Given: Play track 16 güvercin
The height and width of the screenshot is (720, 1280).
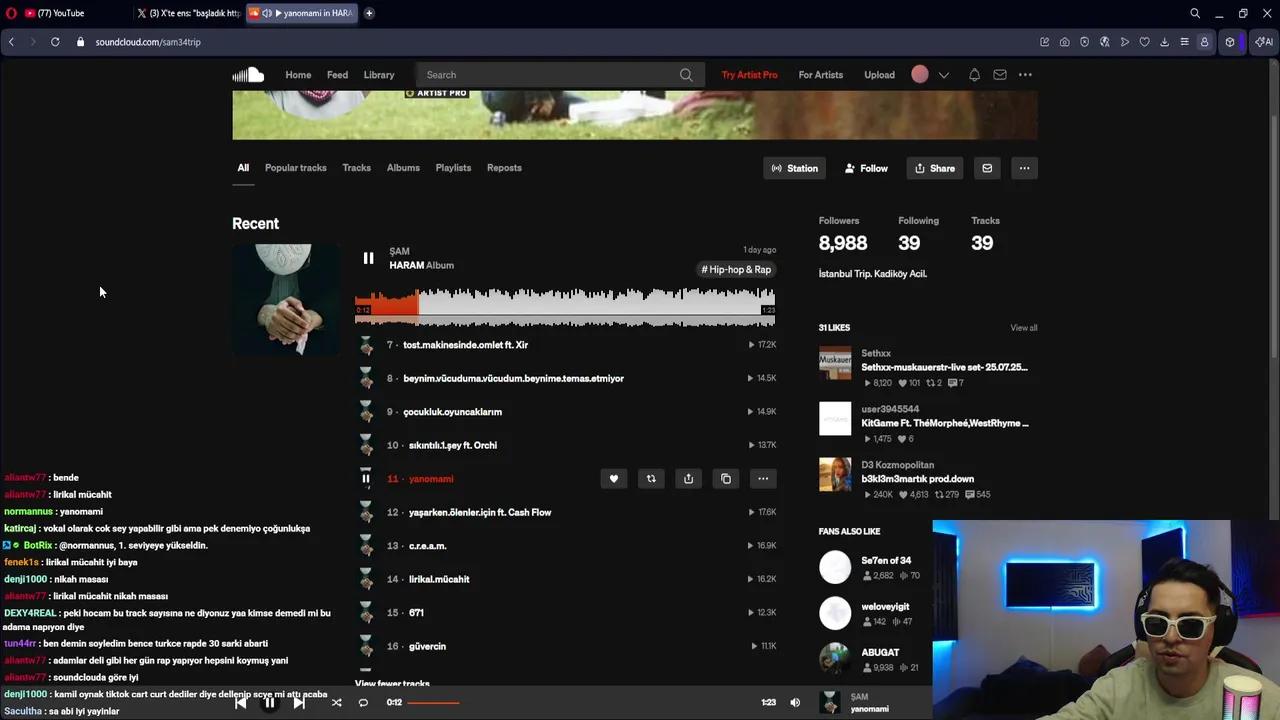Looking at the screenshot, I should [427, 646].
